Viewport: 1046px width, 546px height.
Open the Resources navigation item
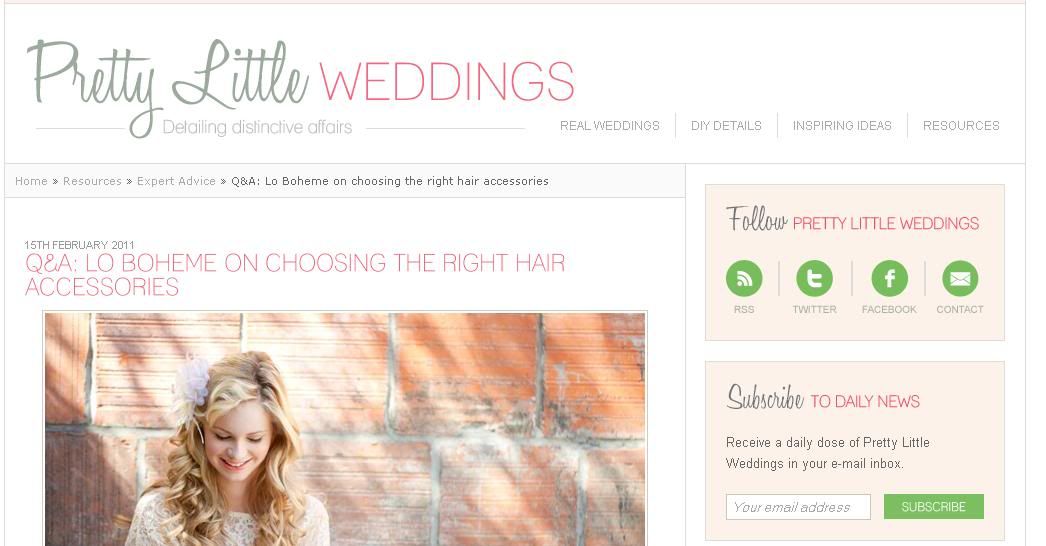(961, 125)
